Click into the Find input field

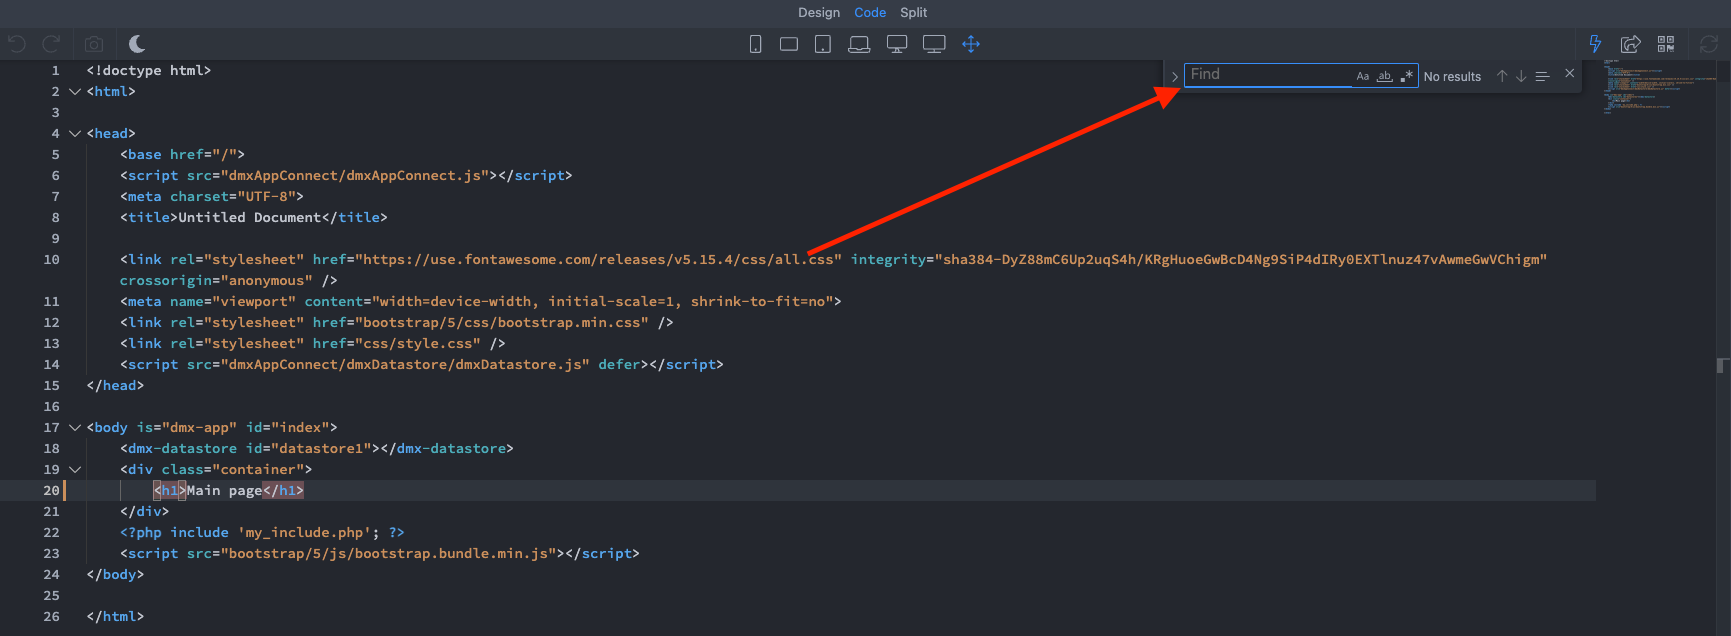tap(1268, 75)
